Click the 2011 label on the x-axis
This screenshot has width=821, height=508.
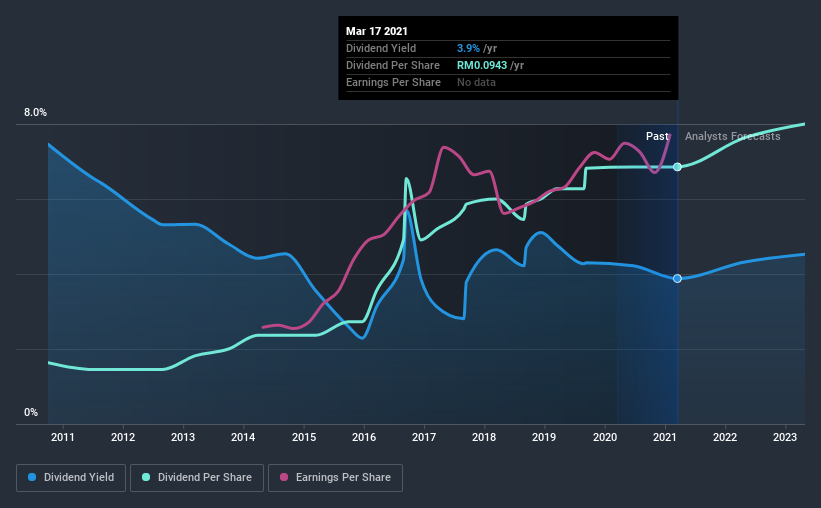[x=63, y=437]
